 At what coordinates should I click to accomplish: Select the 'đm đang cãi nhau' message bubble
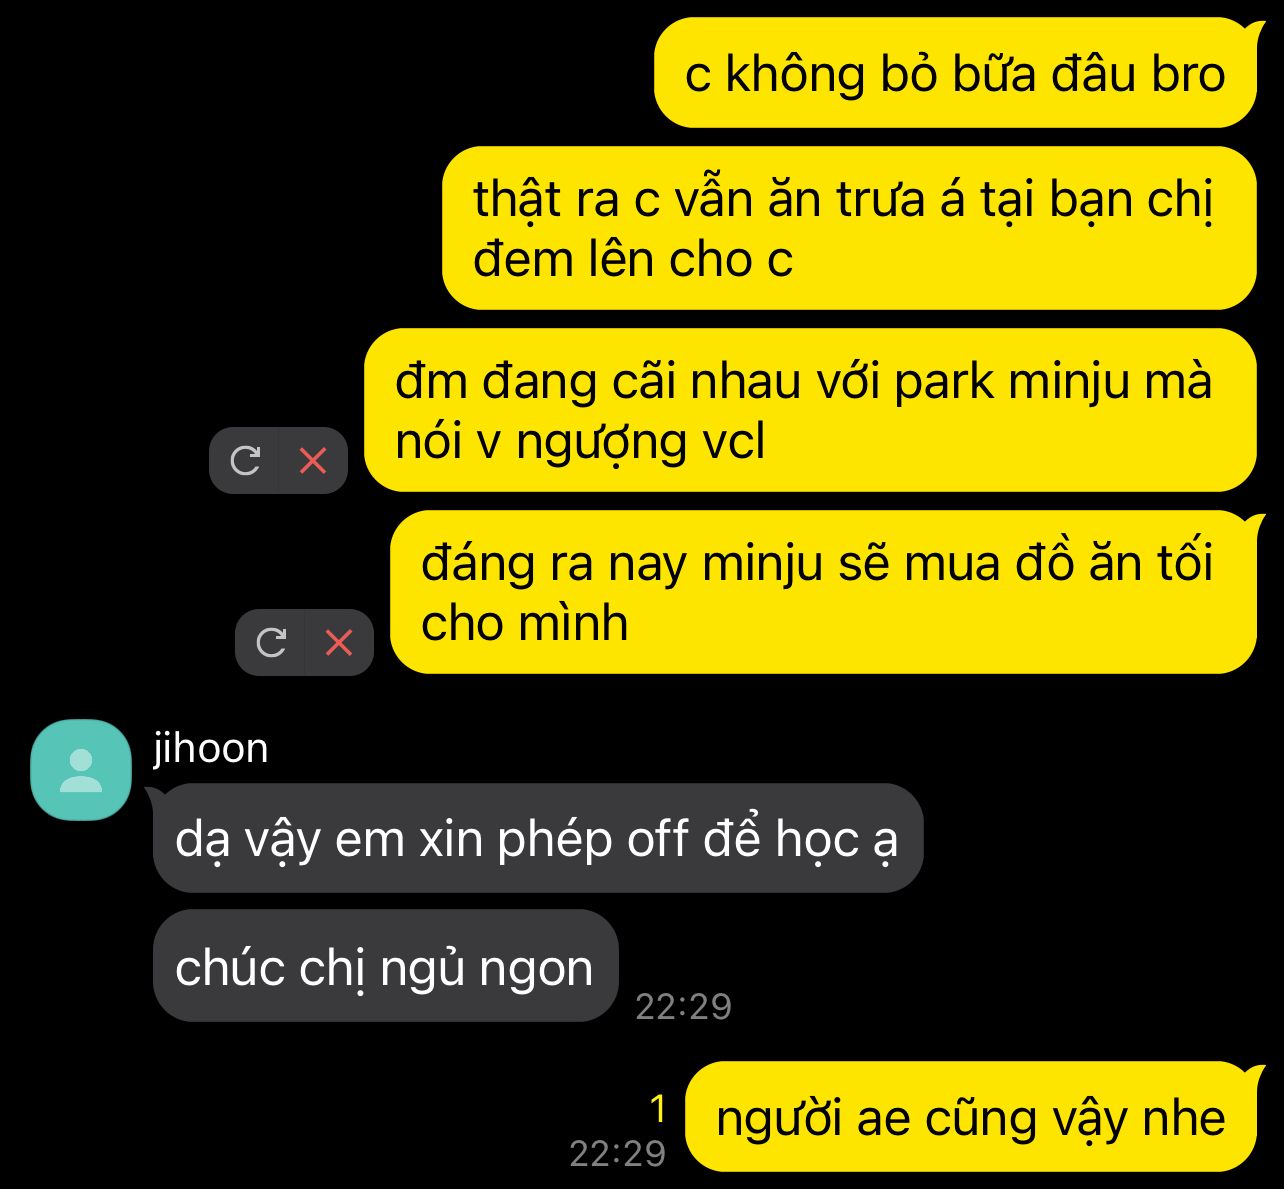810,410
